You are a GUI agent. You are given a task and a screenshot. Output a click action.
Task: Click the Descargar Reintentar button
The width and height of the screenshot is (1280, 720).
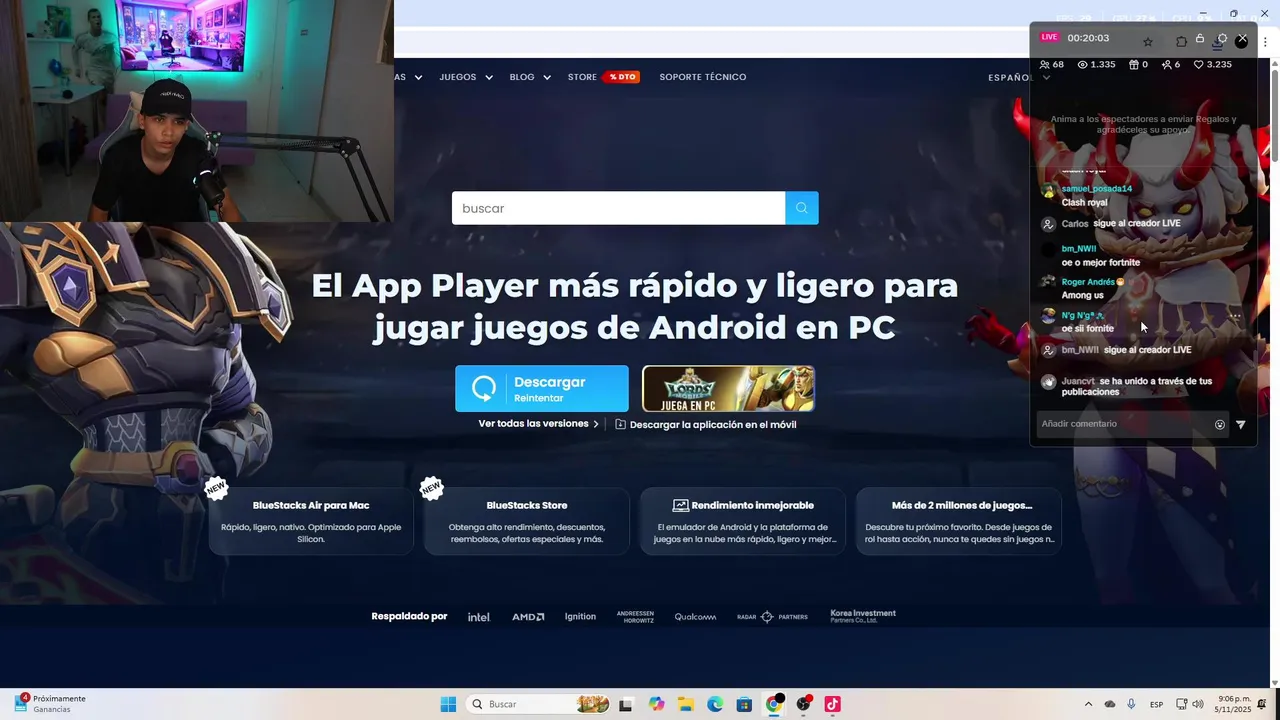[542, 389]
